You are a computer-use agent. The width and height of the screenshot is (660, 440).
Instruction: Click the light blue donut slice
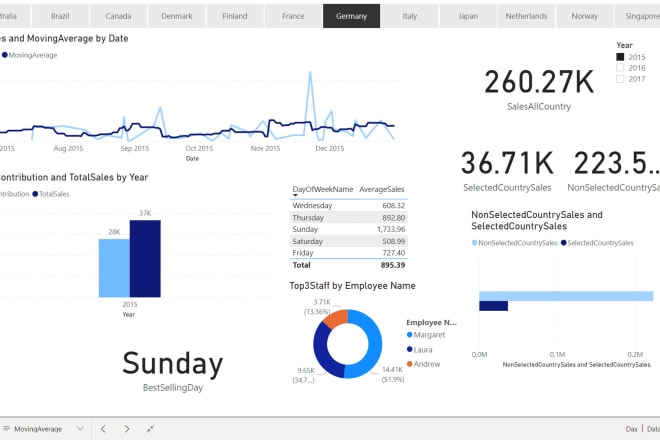[374, 343]
